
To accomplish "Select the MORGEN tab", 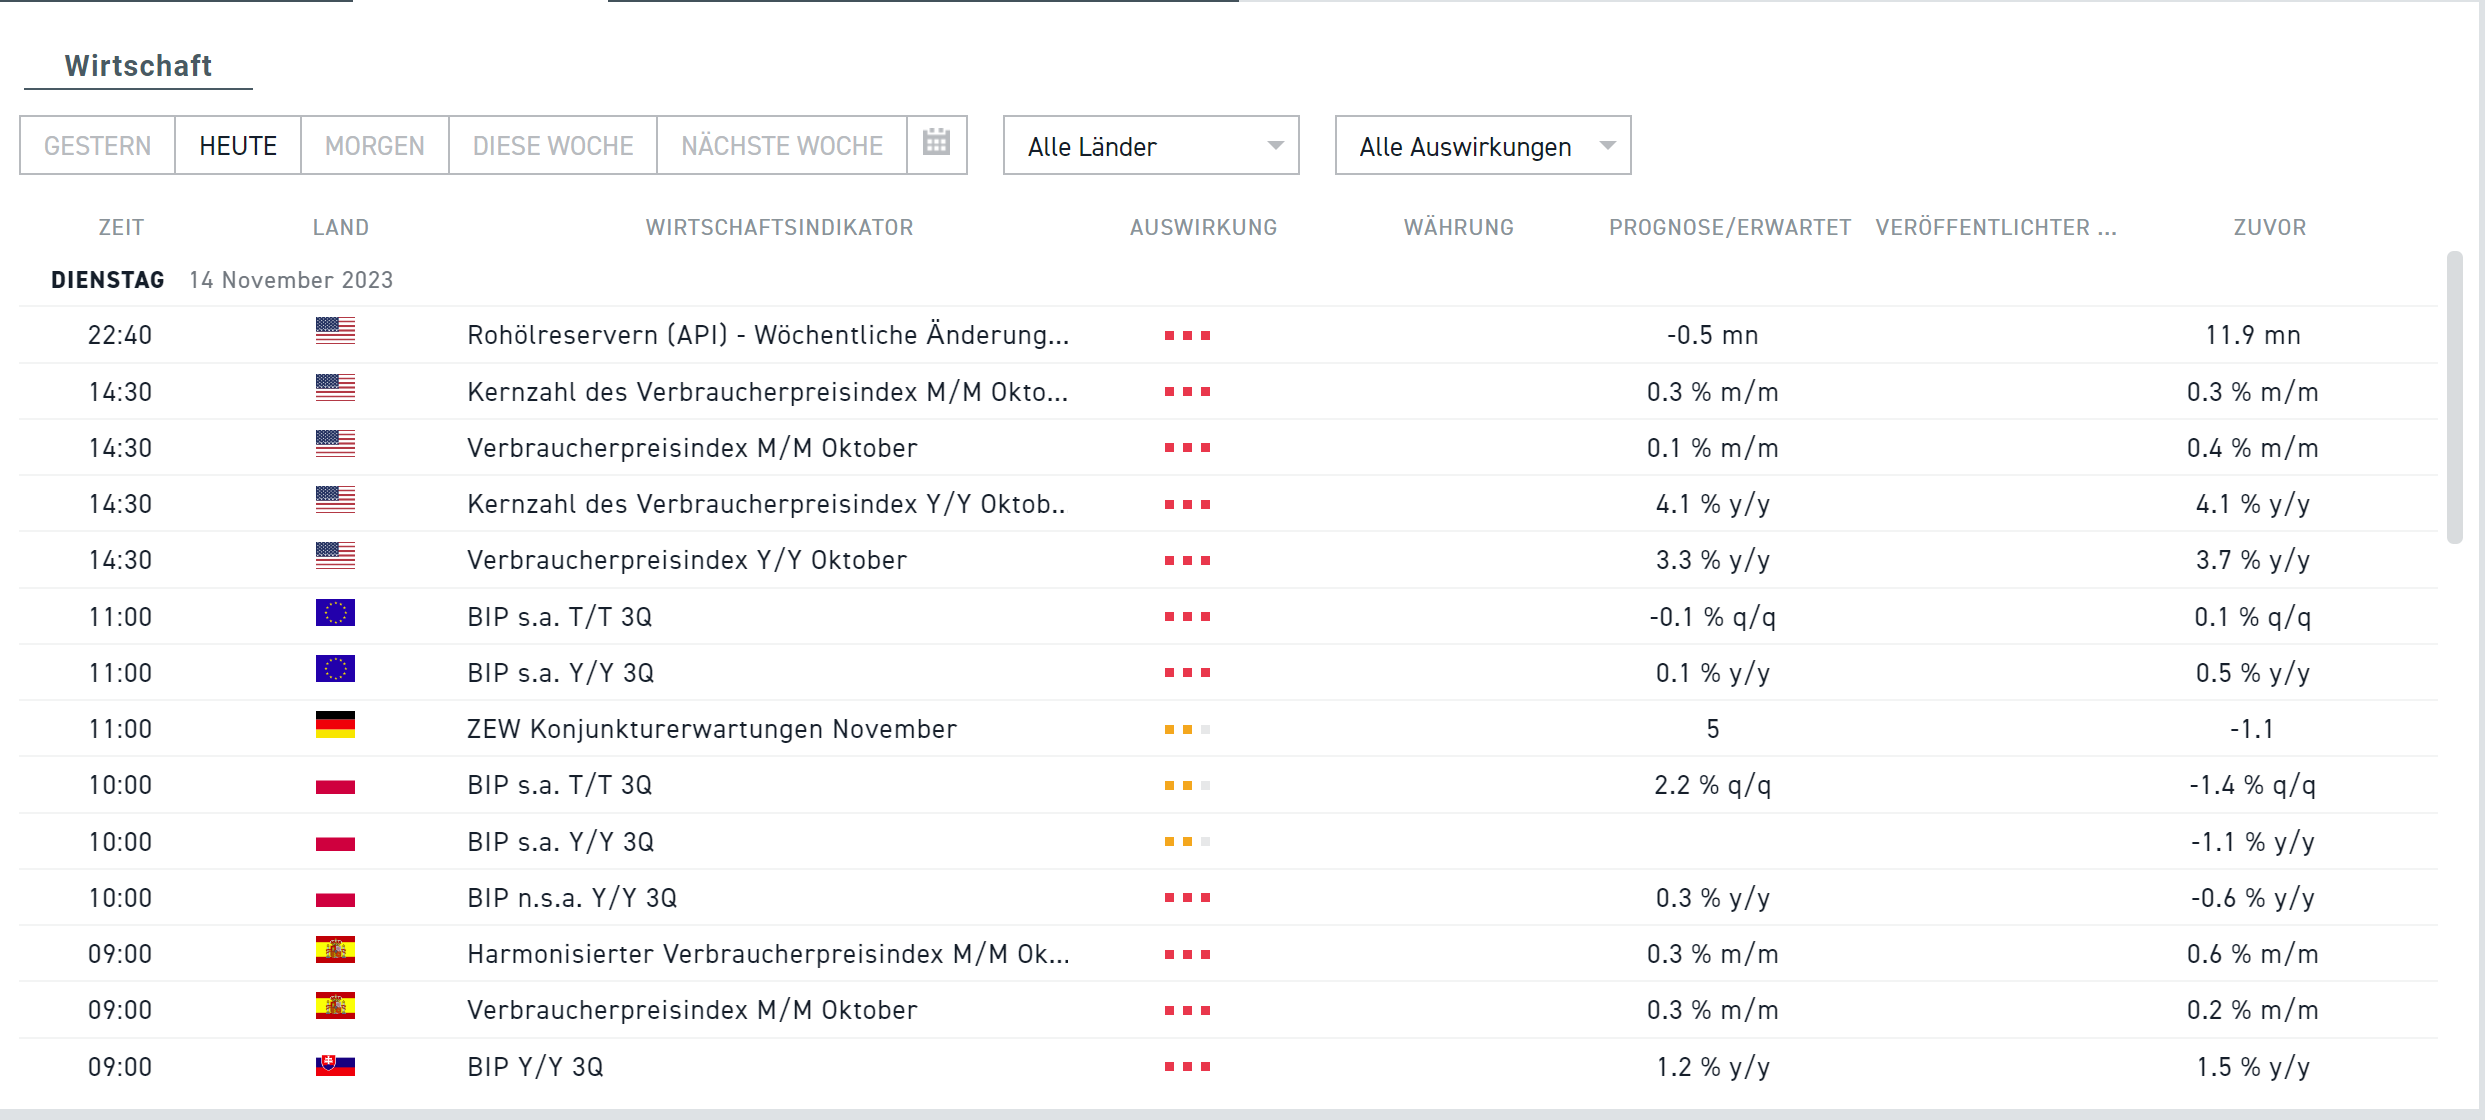I will 374,146.
